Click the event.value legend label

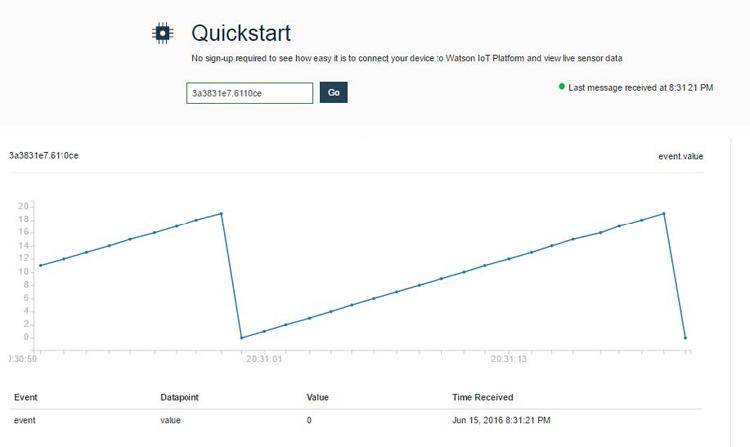tap(680, 156)
